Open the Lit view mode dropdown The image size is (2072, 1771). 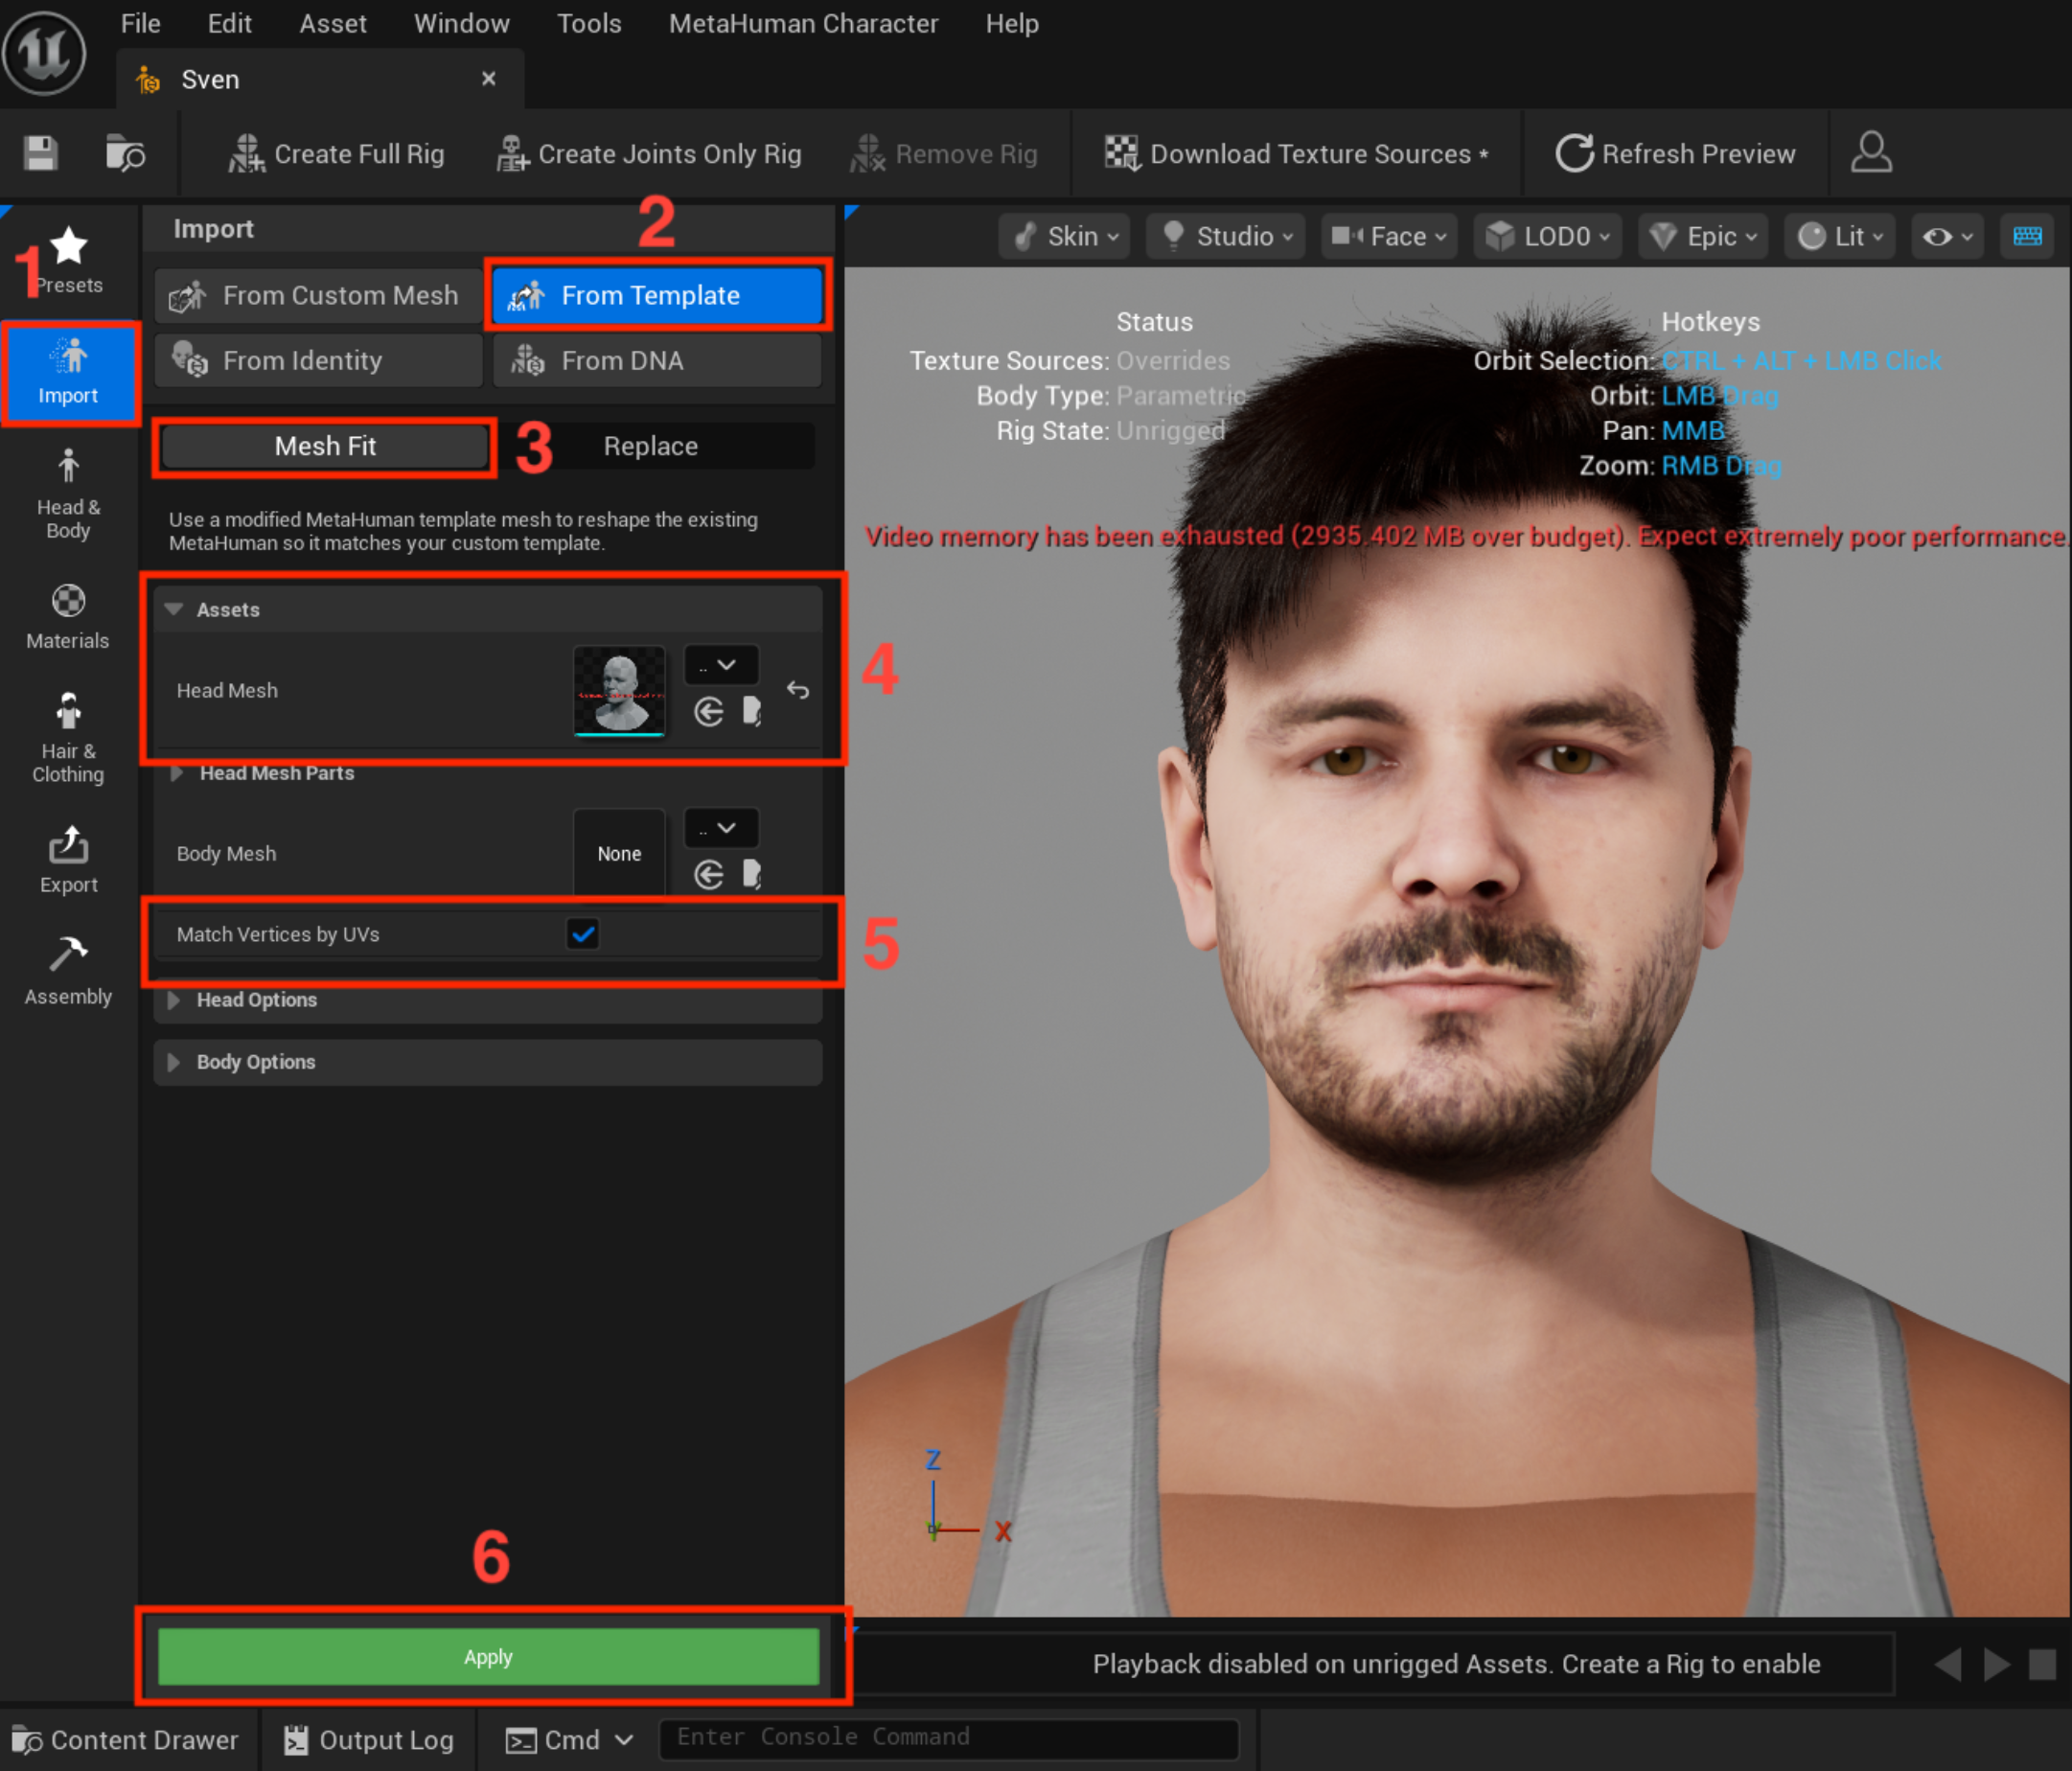pyautogui.click(x=1840, y=236)
